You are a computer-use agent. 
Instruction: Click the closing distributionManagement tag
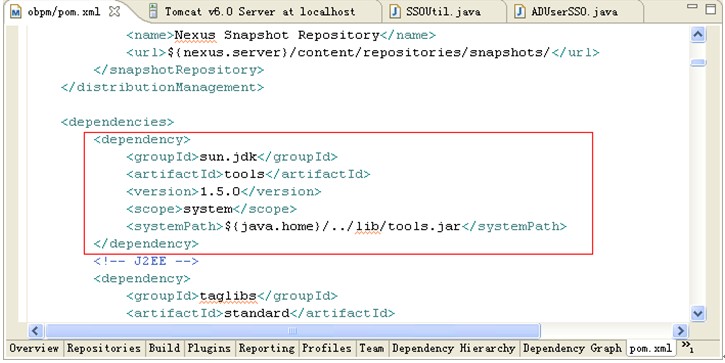coord(162,87)
